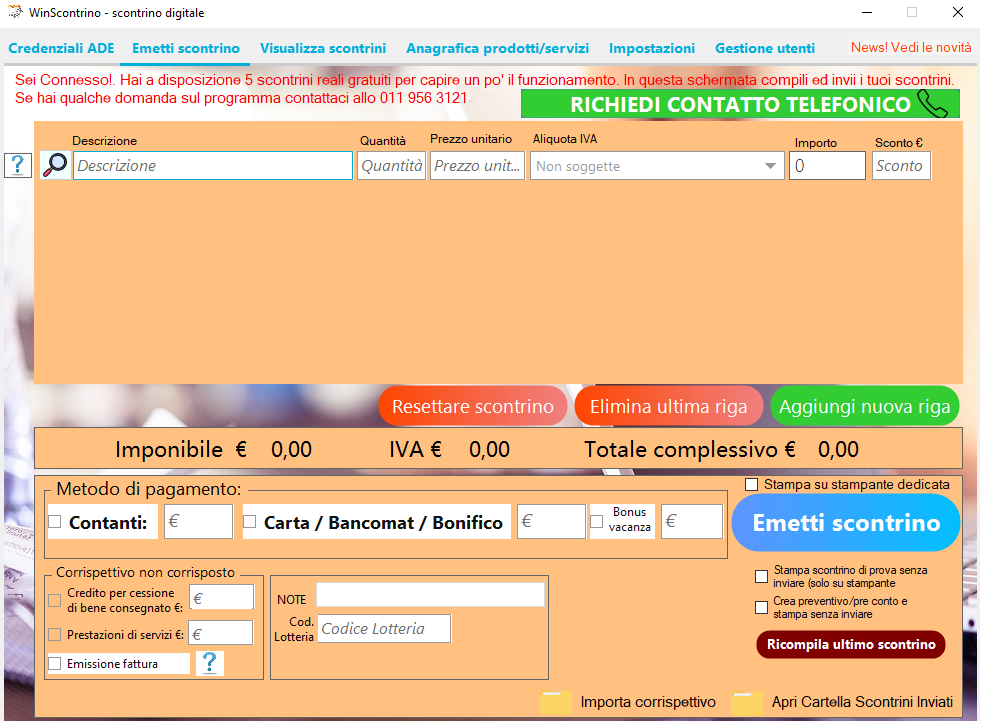Tick the Emissione fattura checkbox
Screen dimensions: 983x721
[55, 663]
